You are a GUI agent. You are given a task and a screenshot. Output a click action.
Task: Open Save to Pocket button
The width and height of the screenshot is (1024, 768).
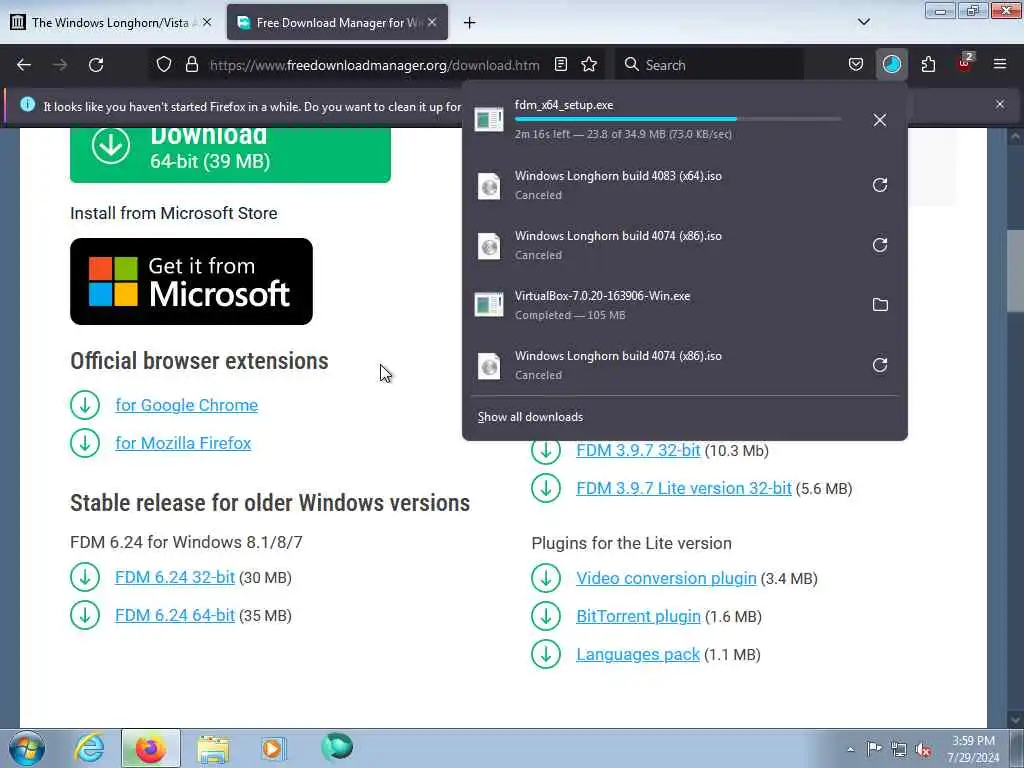[x=856, y=65]
